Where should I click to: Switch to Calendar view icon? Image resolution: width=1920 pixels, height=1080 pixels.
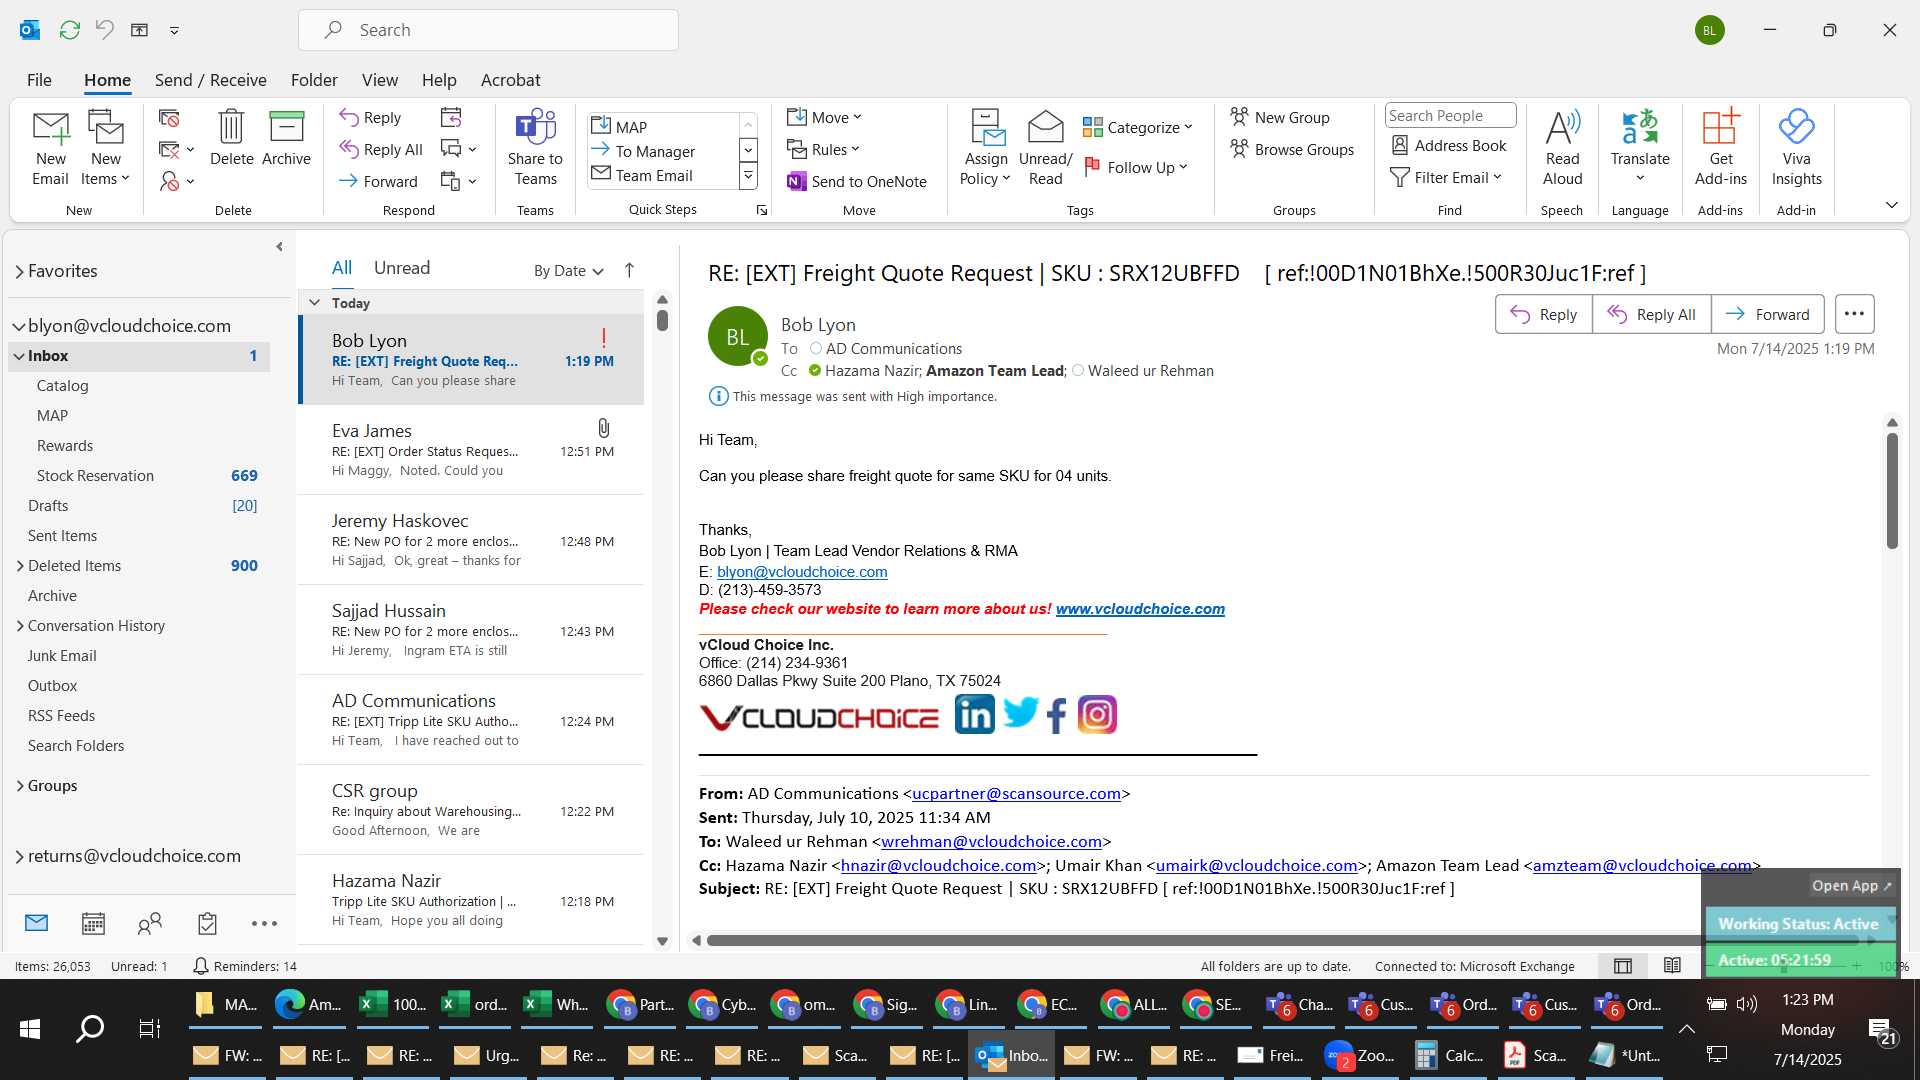(x=93, y=923)
